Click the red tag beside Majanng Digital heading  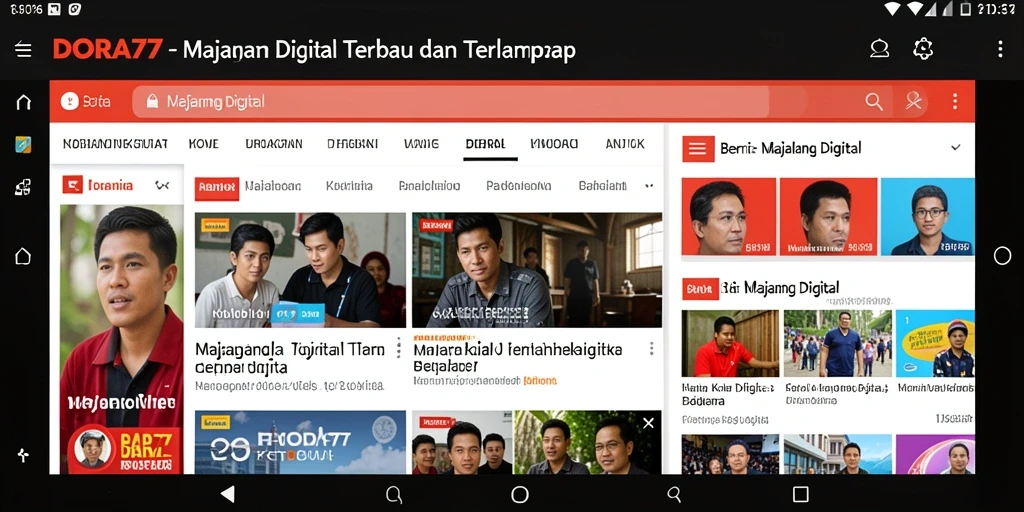700,288
